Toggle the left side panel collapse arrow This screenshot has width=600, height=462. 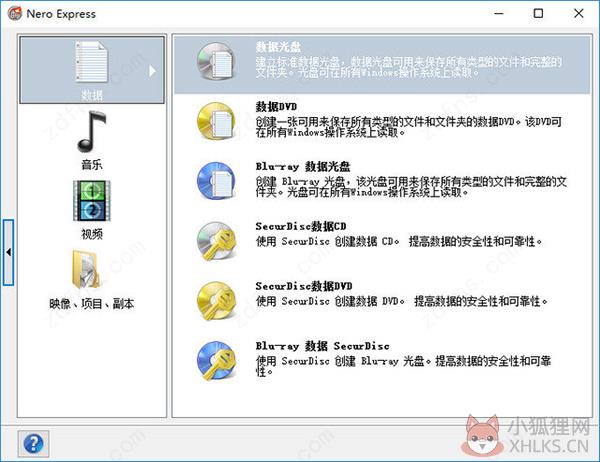click(x=8, y=252)
